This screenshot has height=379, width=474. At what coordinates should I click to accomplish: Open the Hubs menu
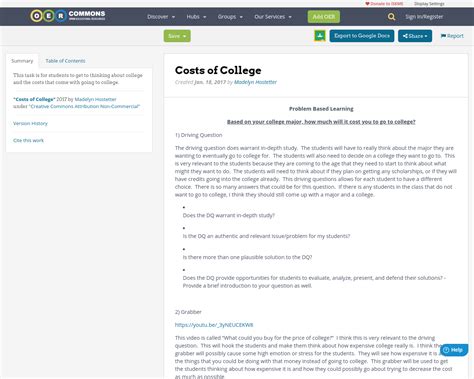(196, 17)
